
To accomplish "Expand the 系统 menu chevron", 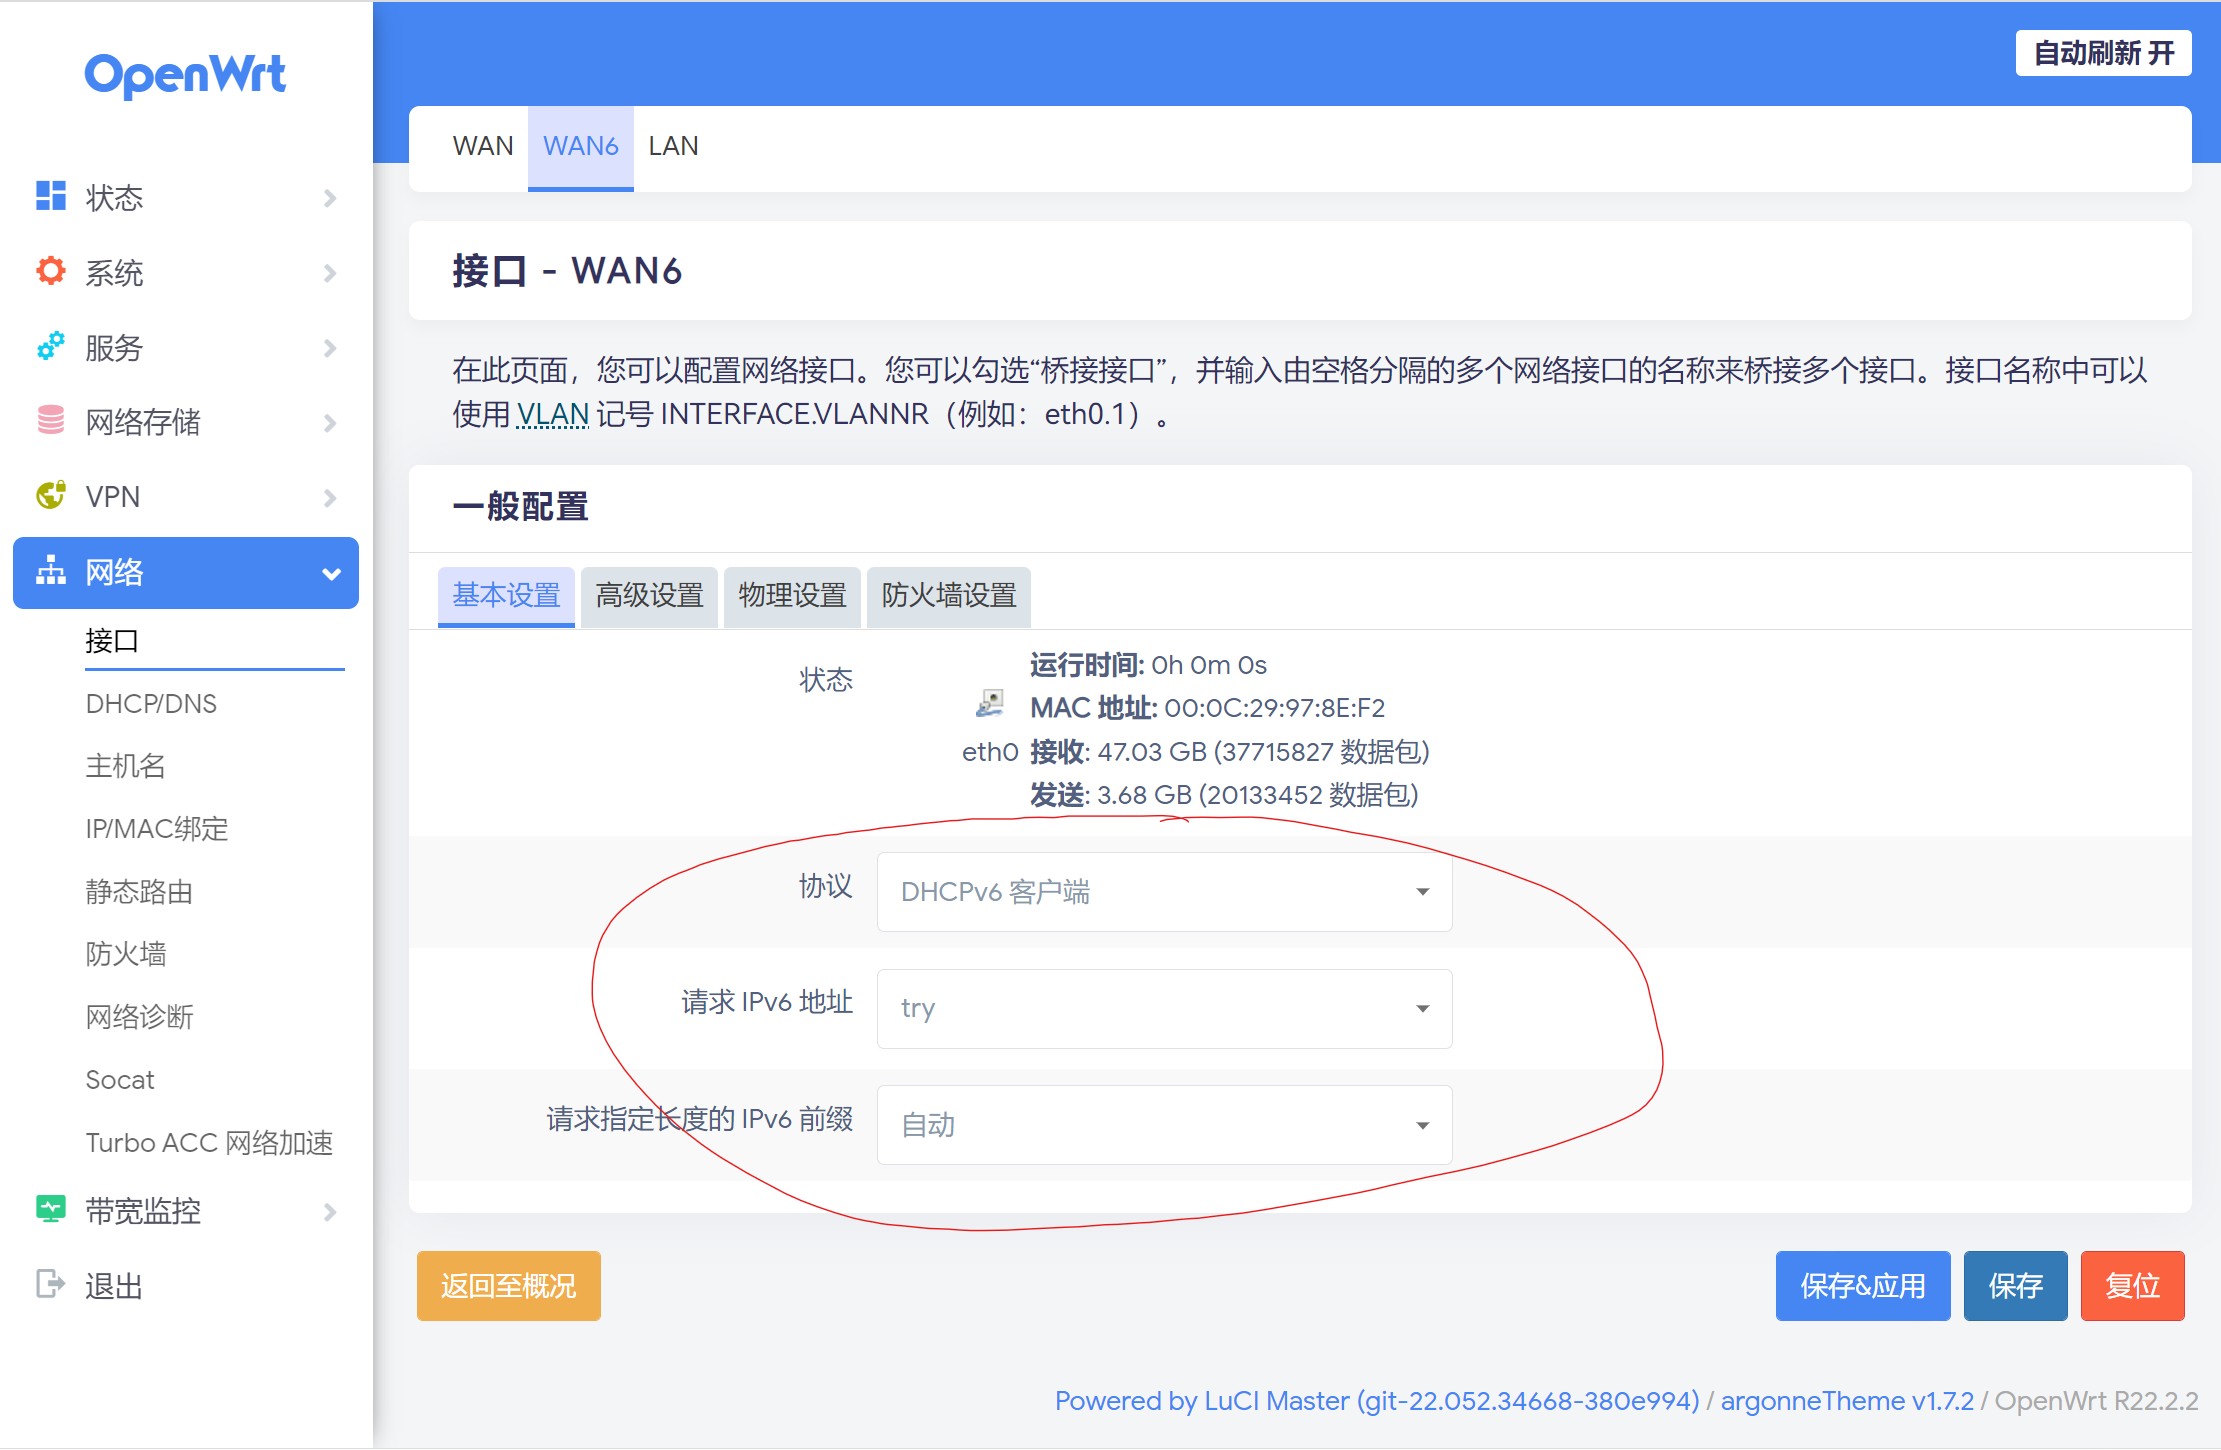I will click(x=330, y=273).
